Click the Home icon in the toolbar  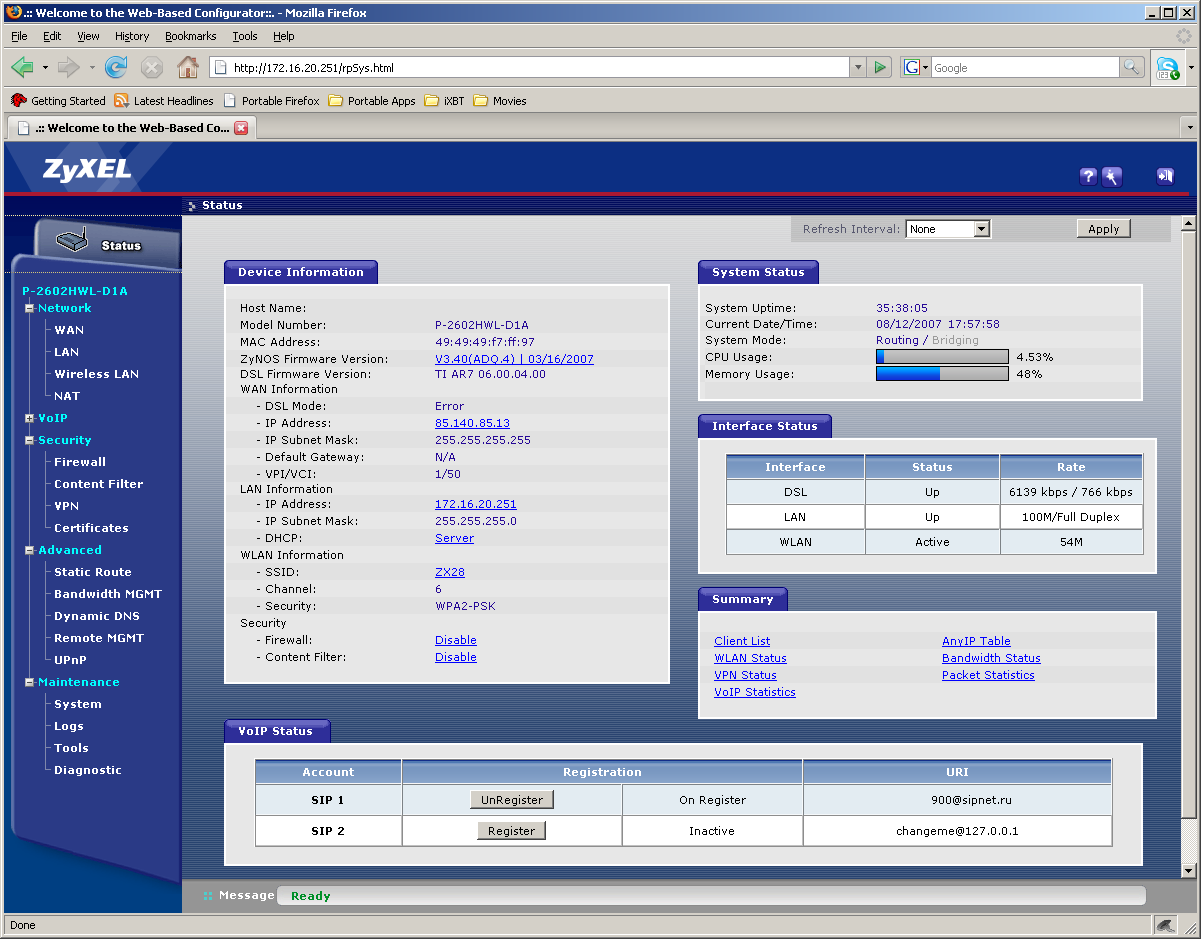[x=187, y=68]
